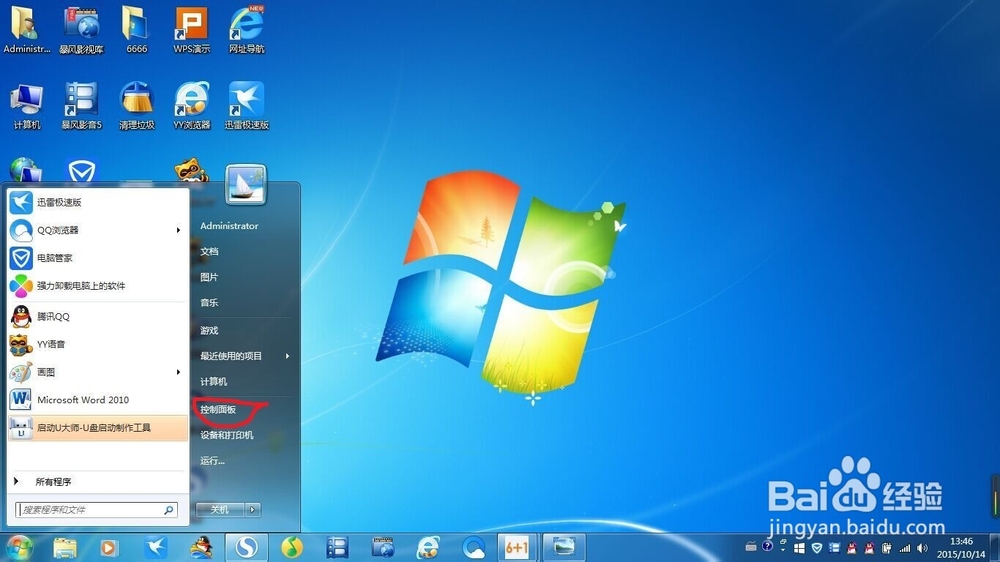This screenshot has height=562, width=1000.
Task: Open the QQ penguin taskbar icon
Action: [x=202, y=547]
